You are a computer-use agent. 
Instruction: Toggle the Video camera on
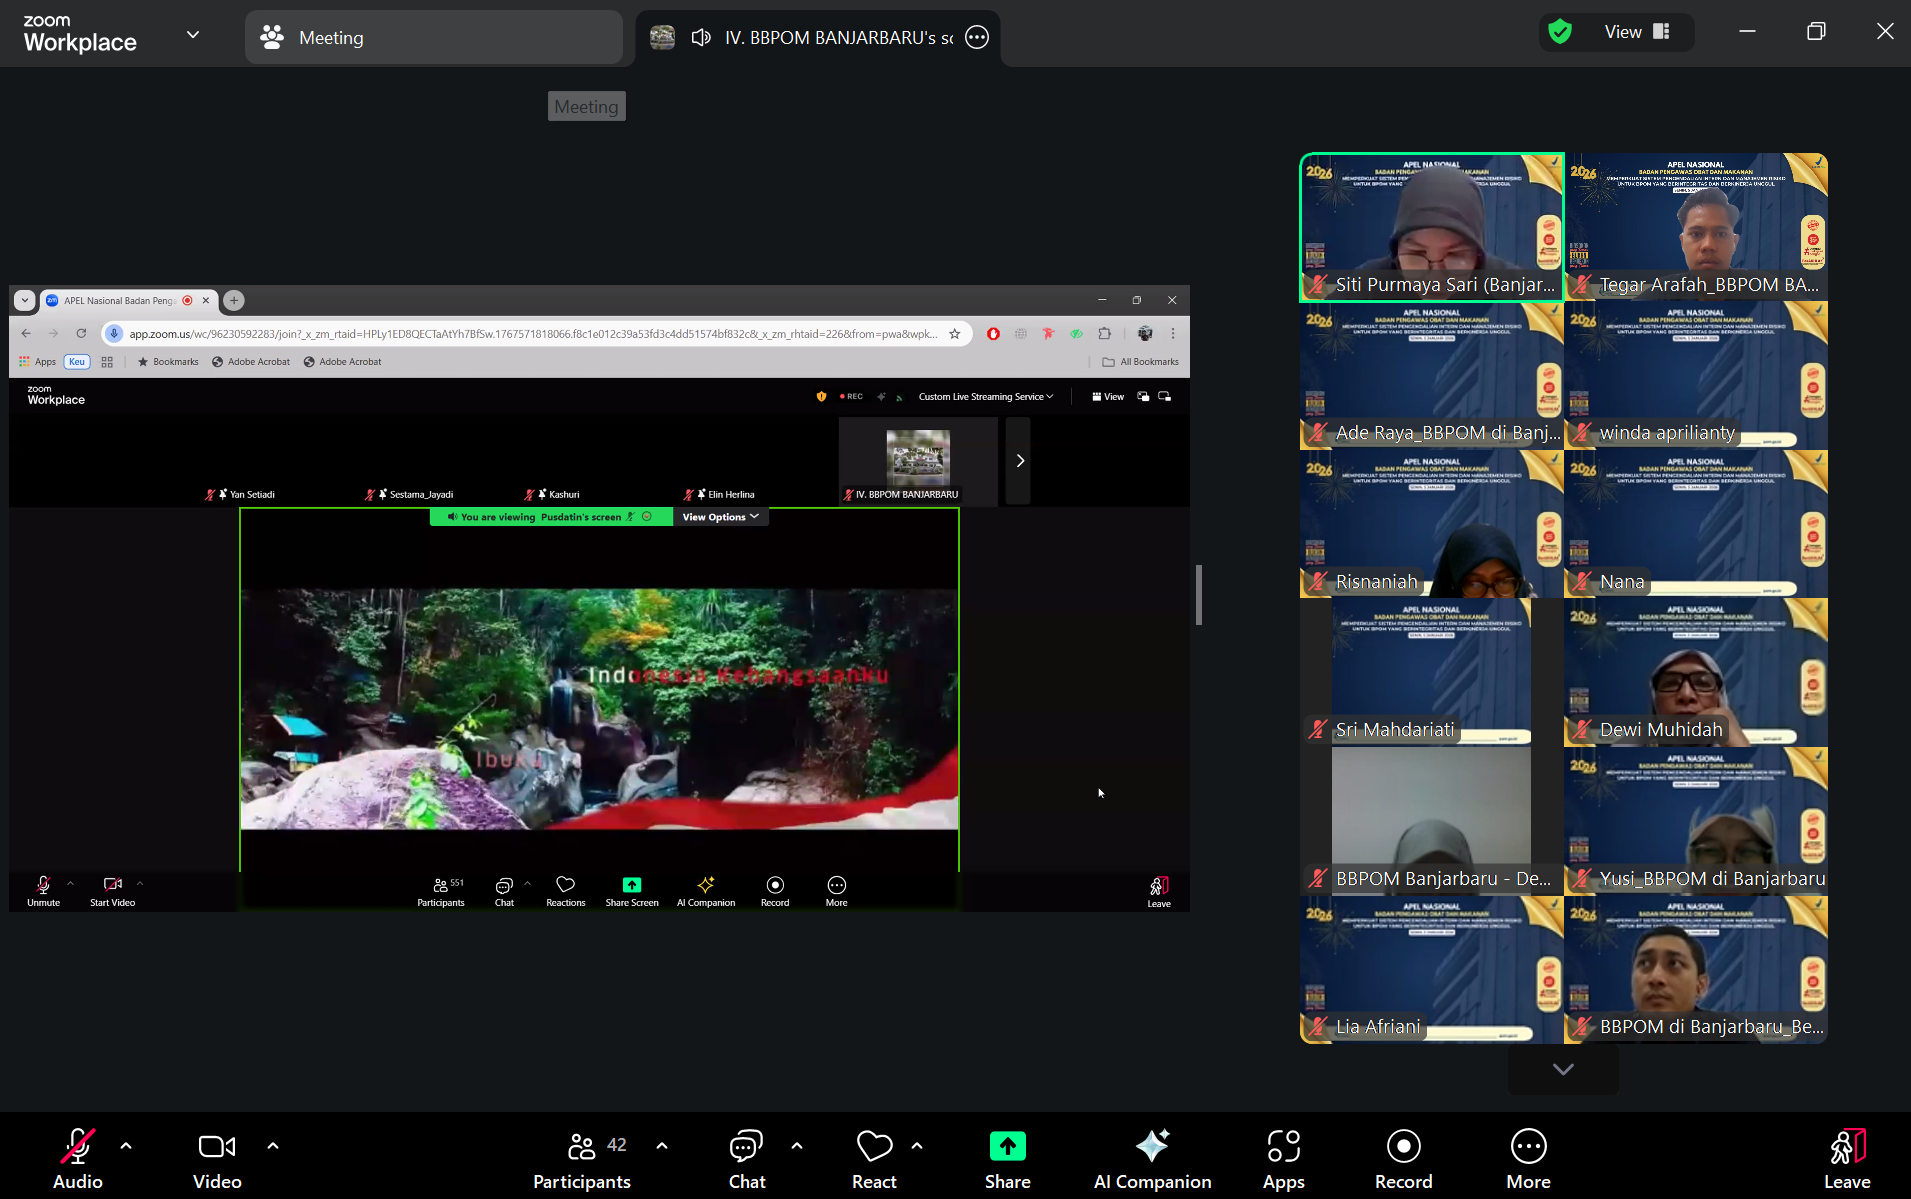coord(217,1159)
